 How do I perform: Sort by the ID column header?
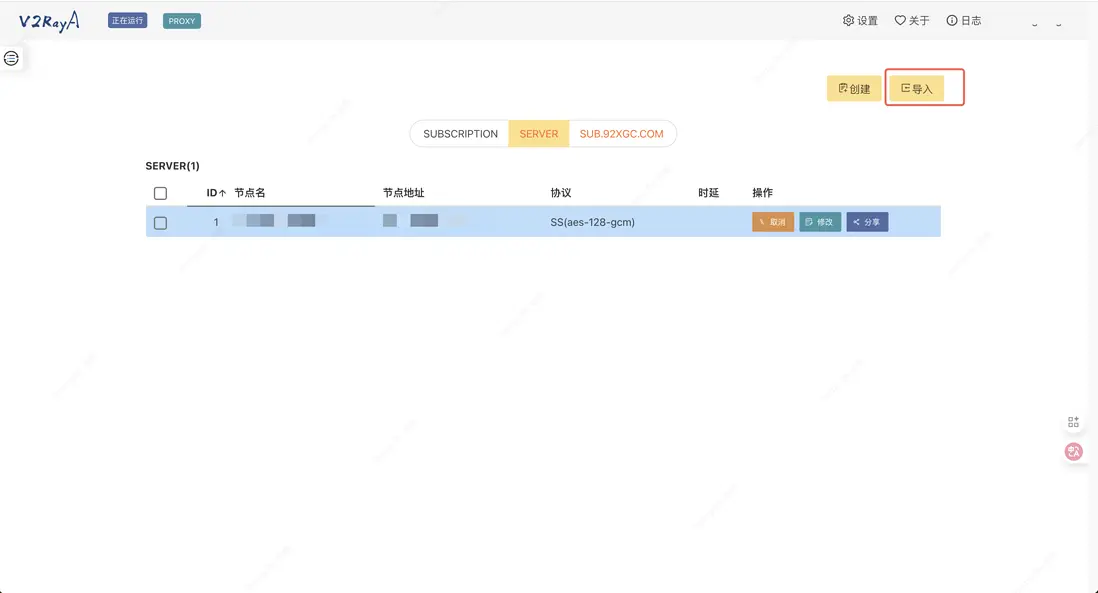216,193
